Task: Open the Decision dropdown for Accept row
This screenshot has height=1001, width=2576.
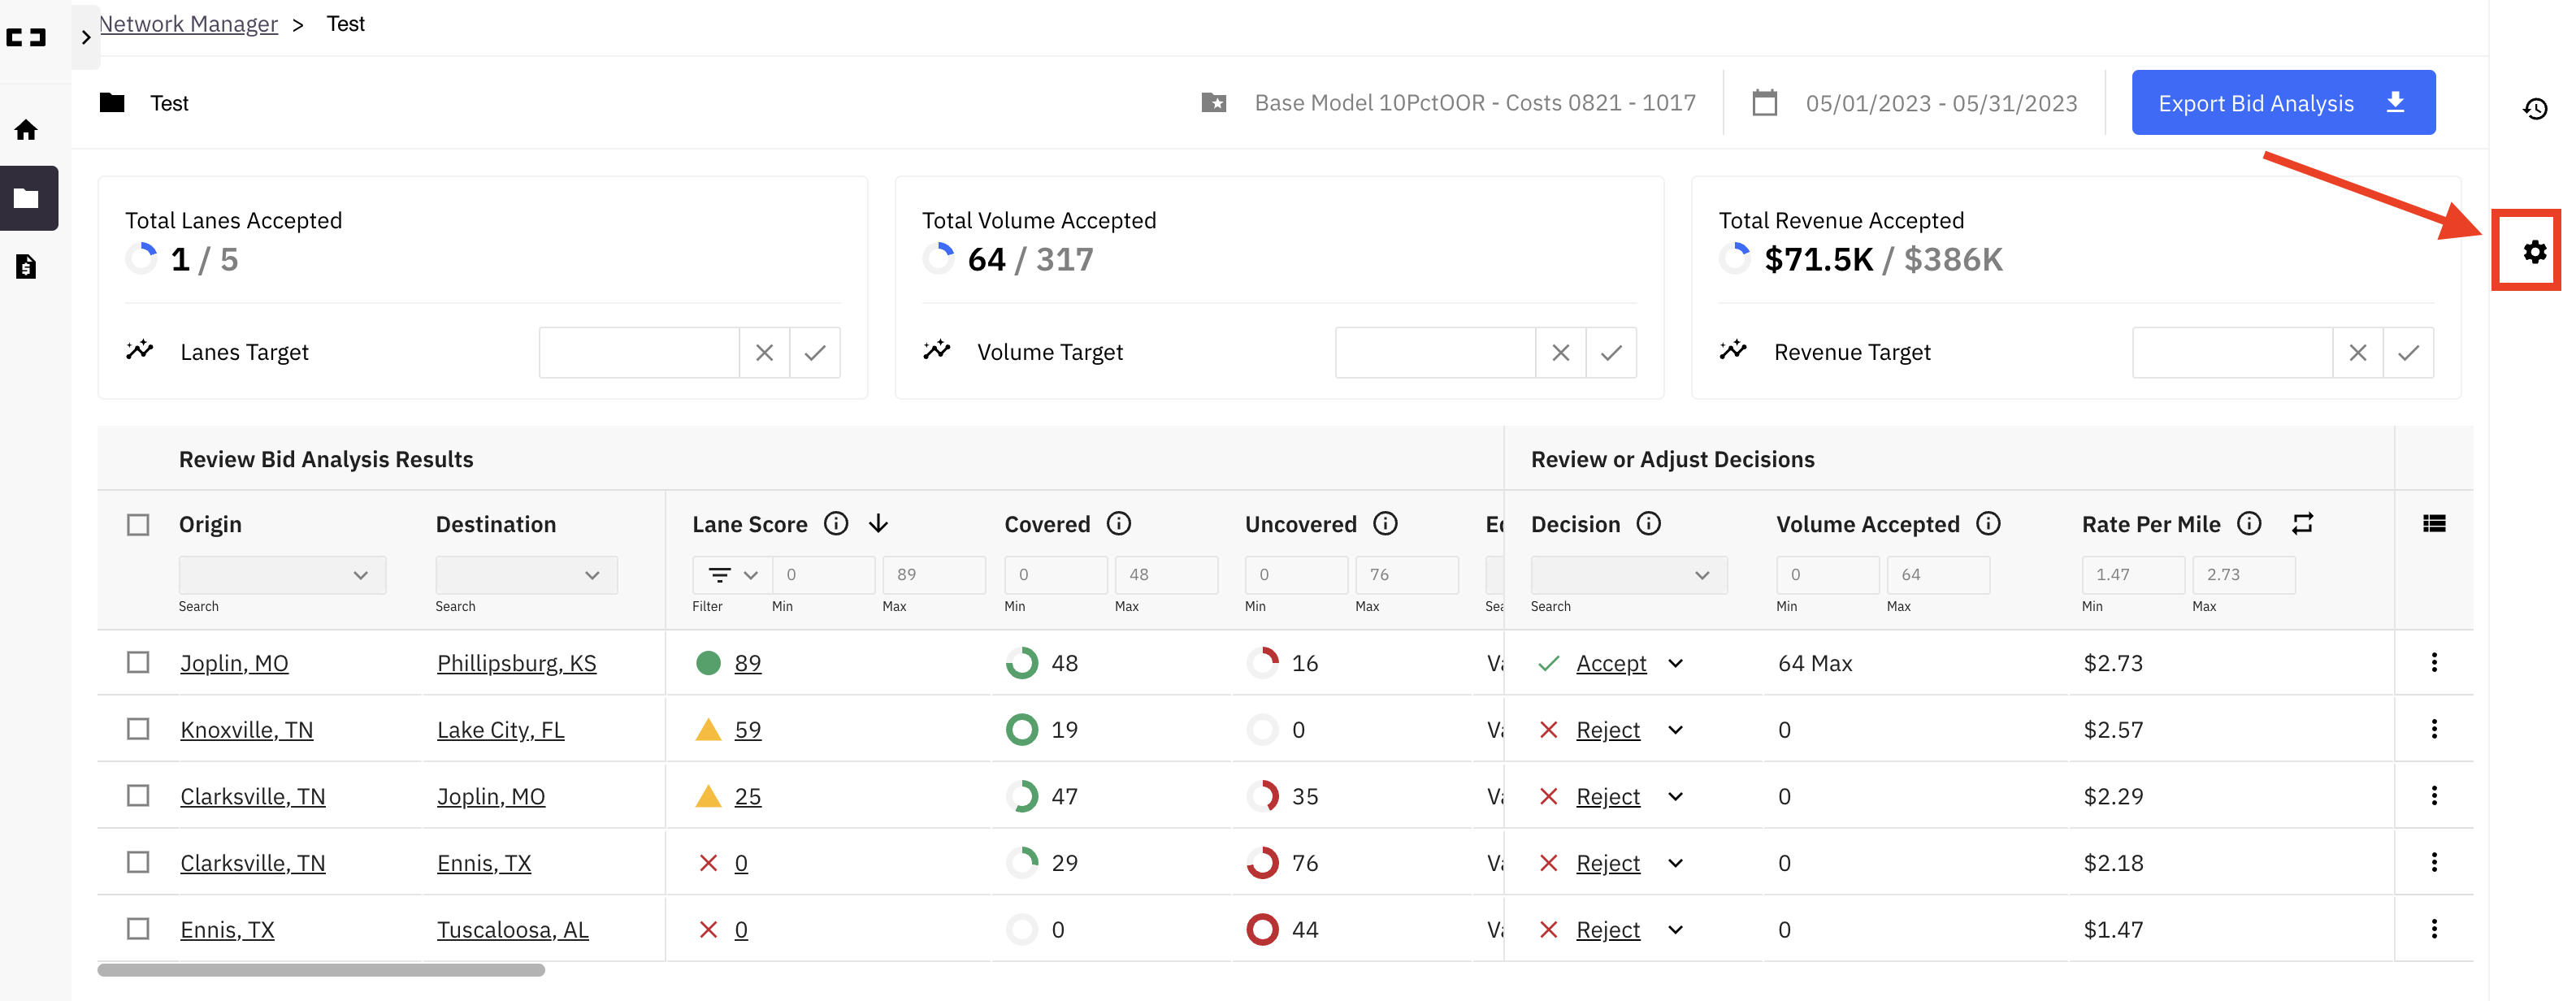Action: pyautogui.click(x=1676, y=663)
